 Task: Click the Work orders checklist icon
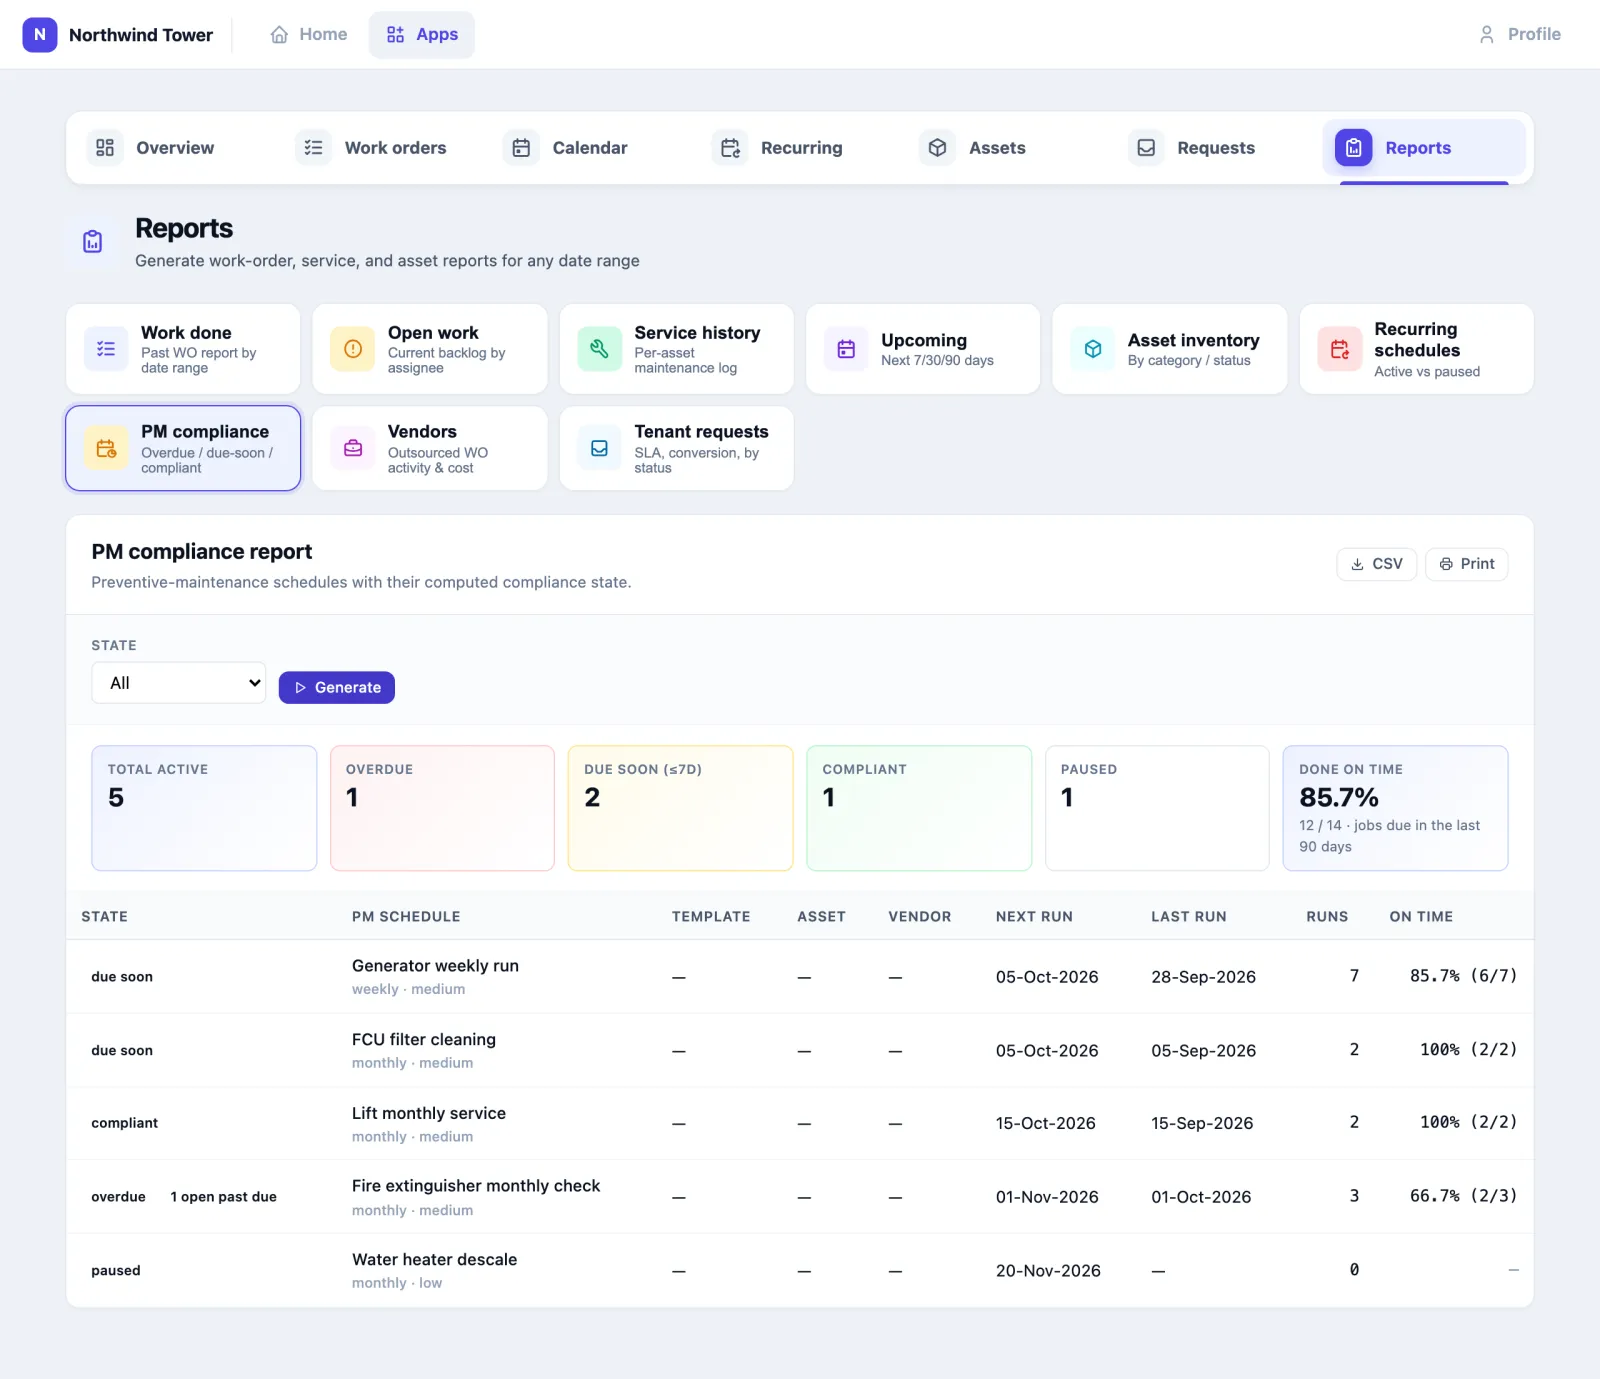tap(313, 148)
